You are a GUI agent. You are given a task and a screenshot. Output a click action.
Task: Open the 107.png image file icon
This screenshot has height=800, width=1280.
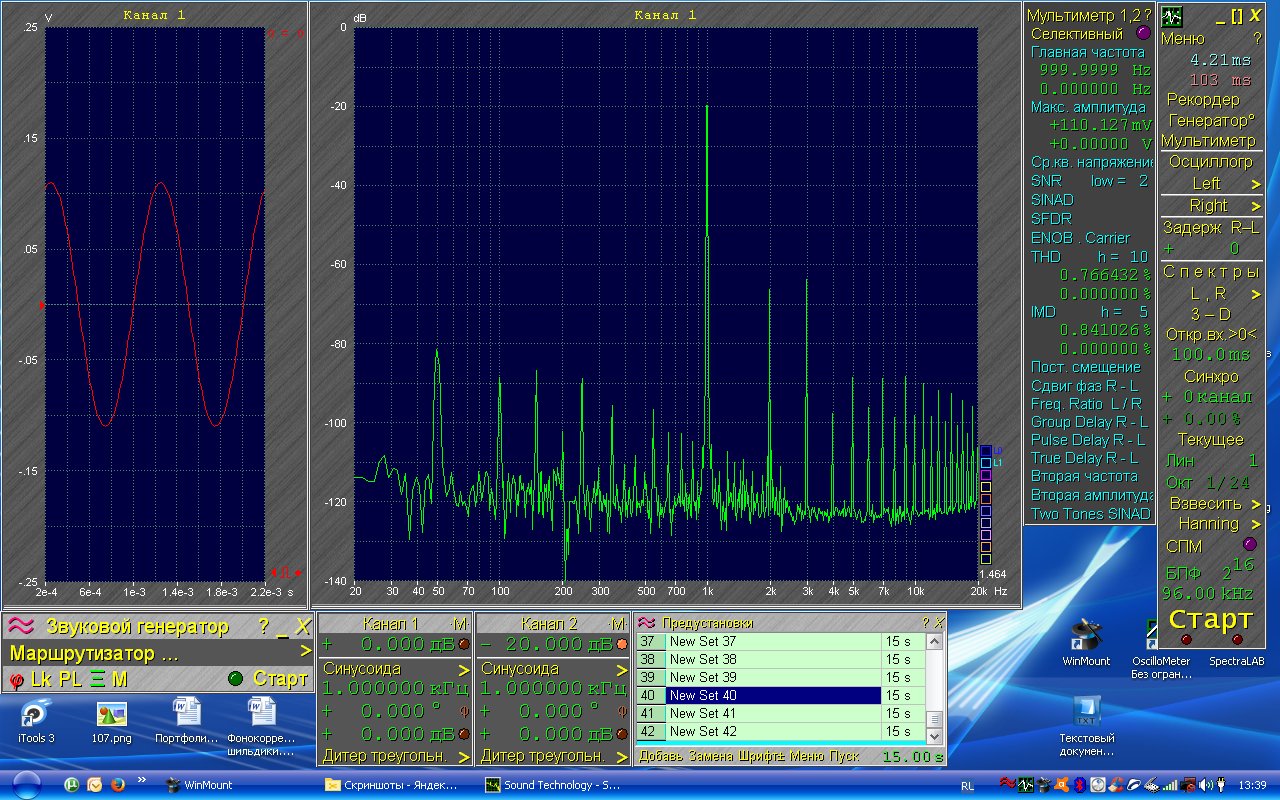point(111,714)
